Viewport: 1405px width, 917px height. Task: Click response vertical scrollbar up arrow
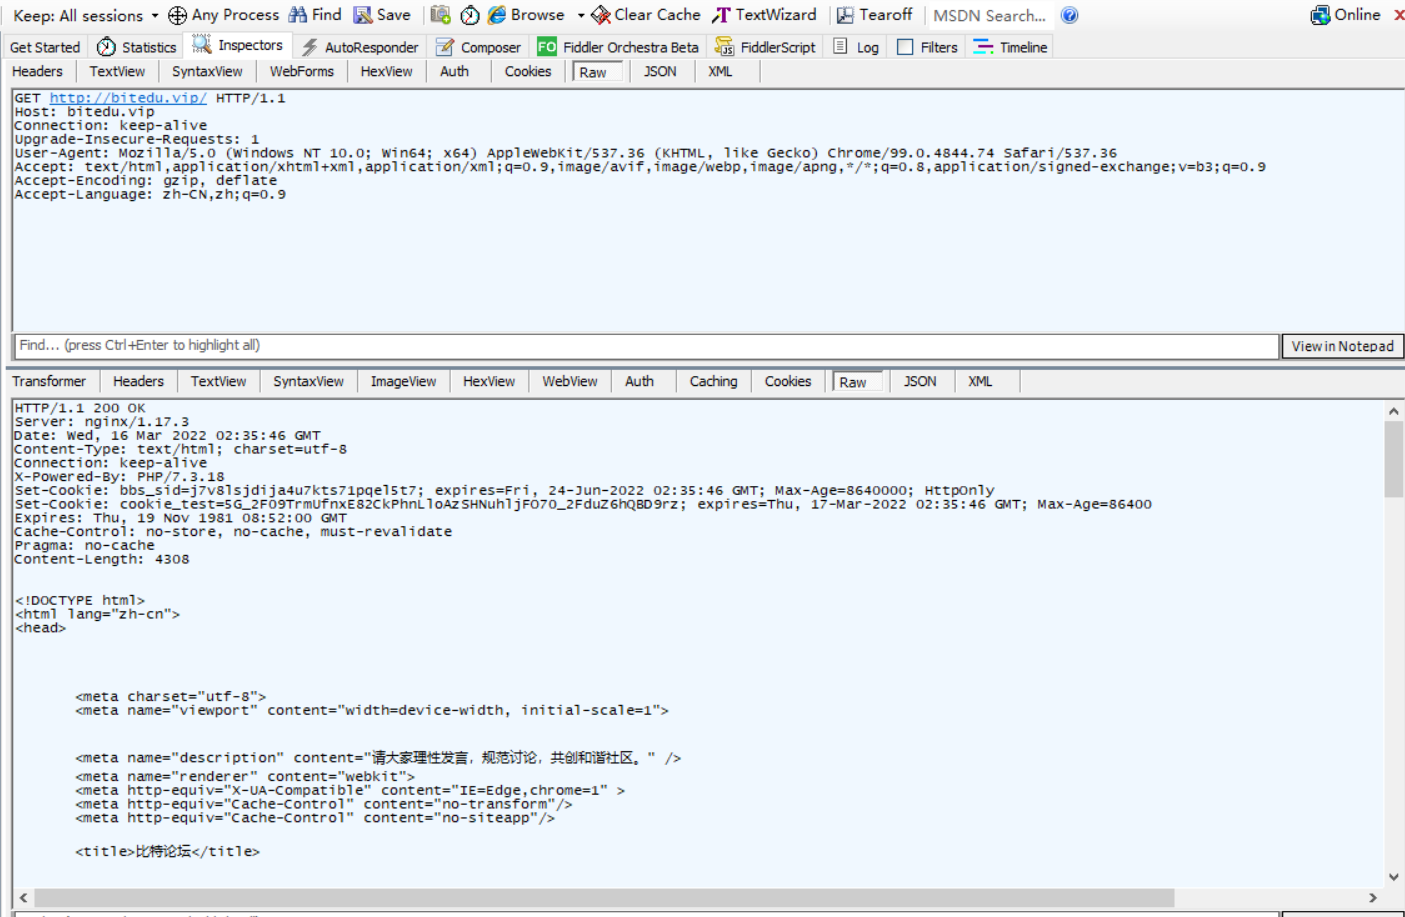pyautogui.click(x=1393, y=411)
